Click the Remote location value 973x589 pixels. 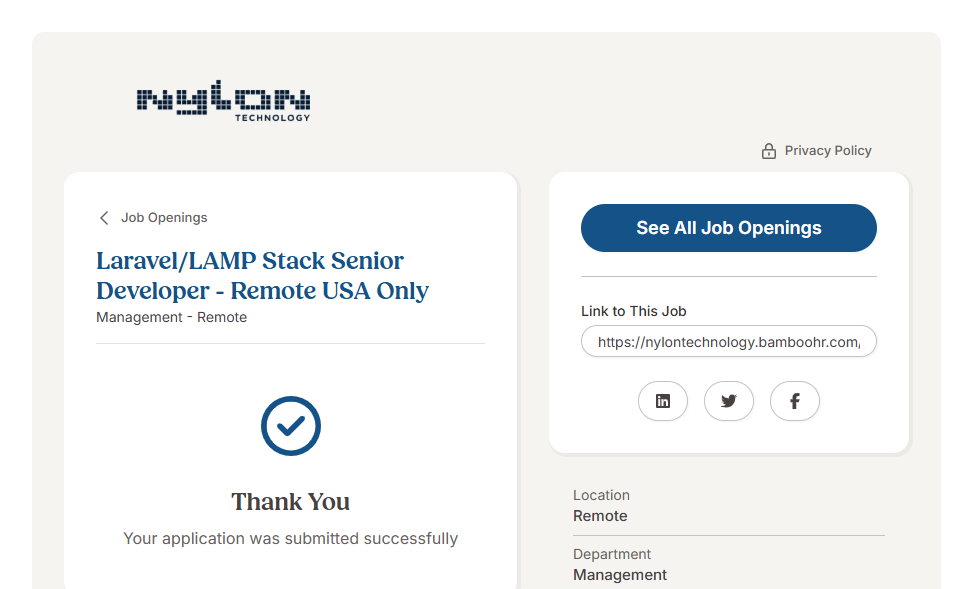(x=600, y=516)
